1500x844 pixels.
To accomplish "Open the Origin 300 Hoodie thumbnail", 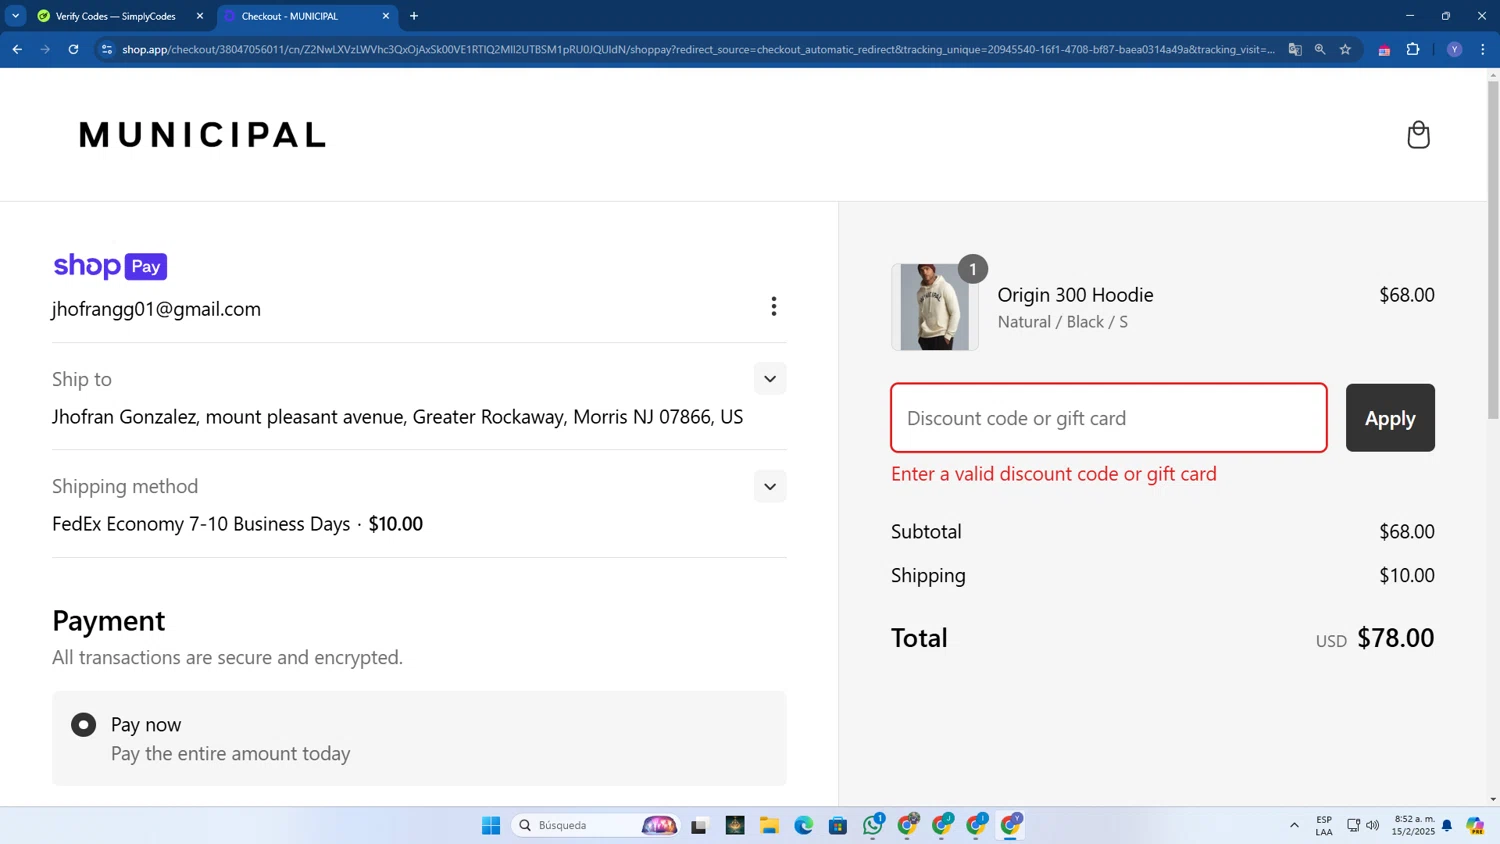I will [x=935, y=307].
